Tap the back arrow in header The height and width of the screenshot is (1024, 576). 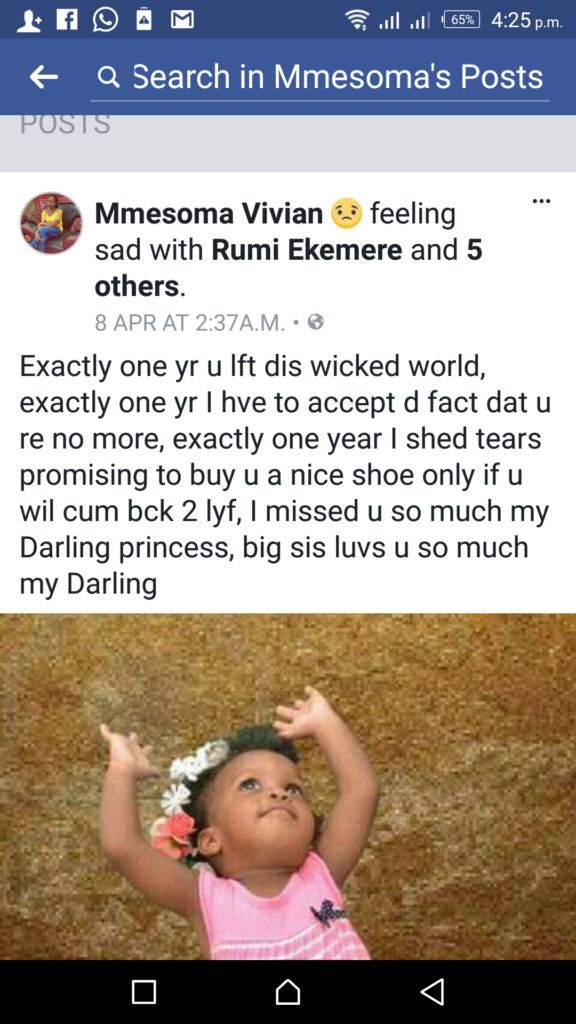[x=44, y=77]
